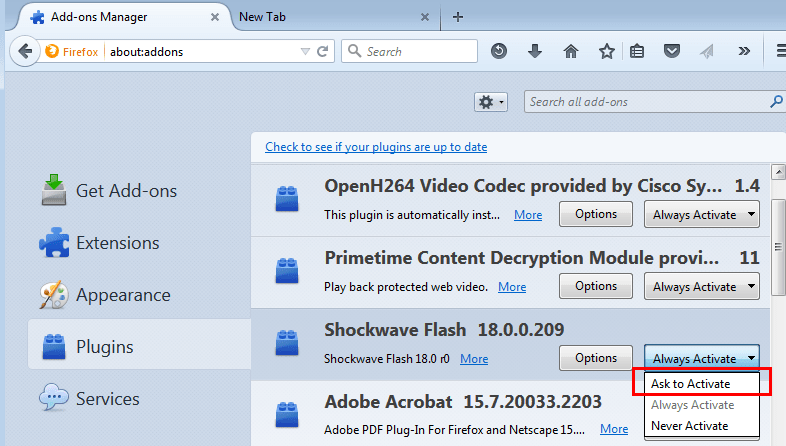Click More link for Primetime plugin

click(x=512, y=287)
